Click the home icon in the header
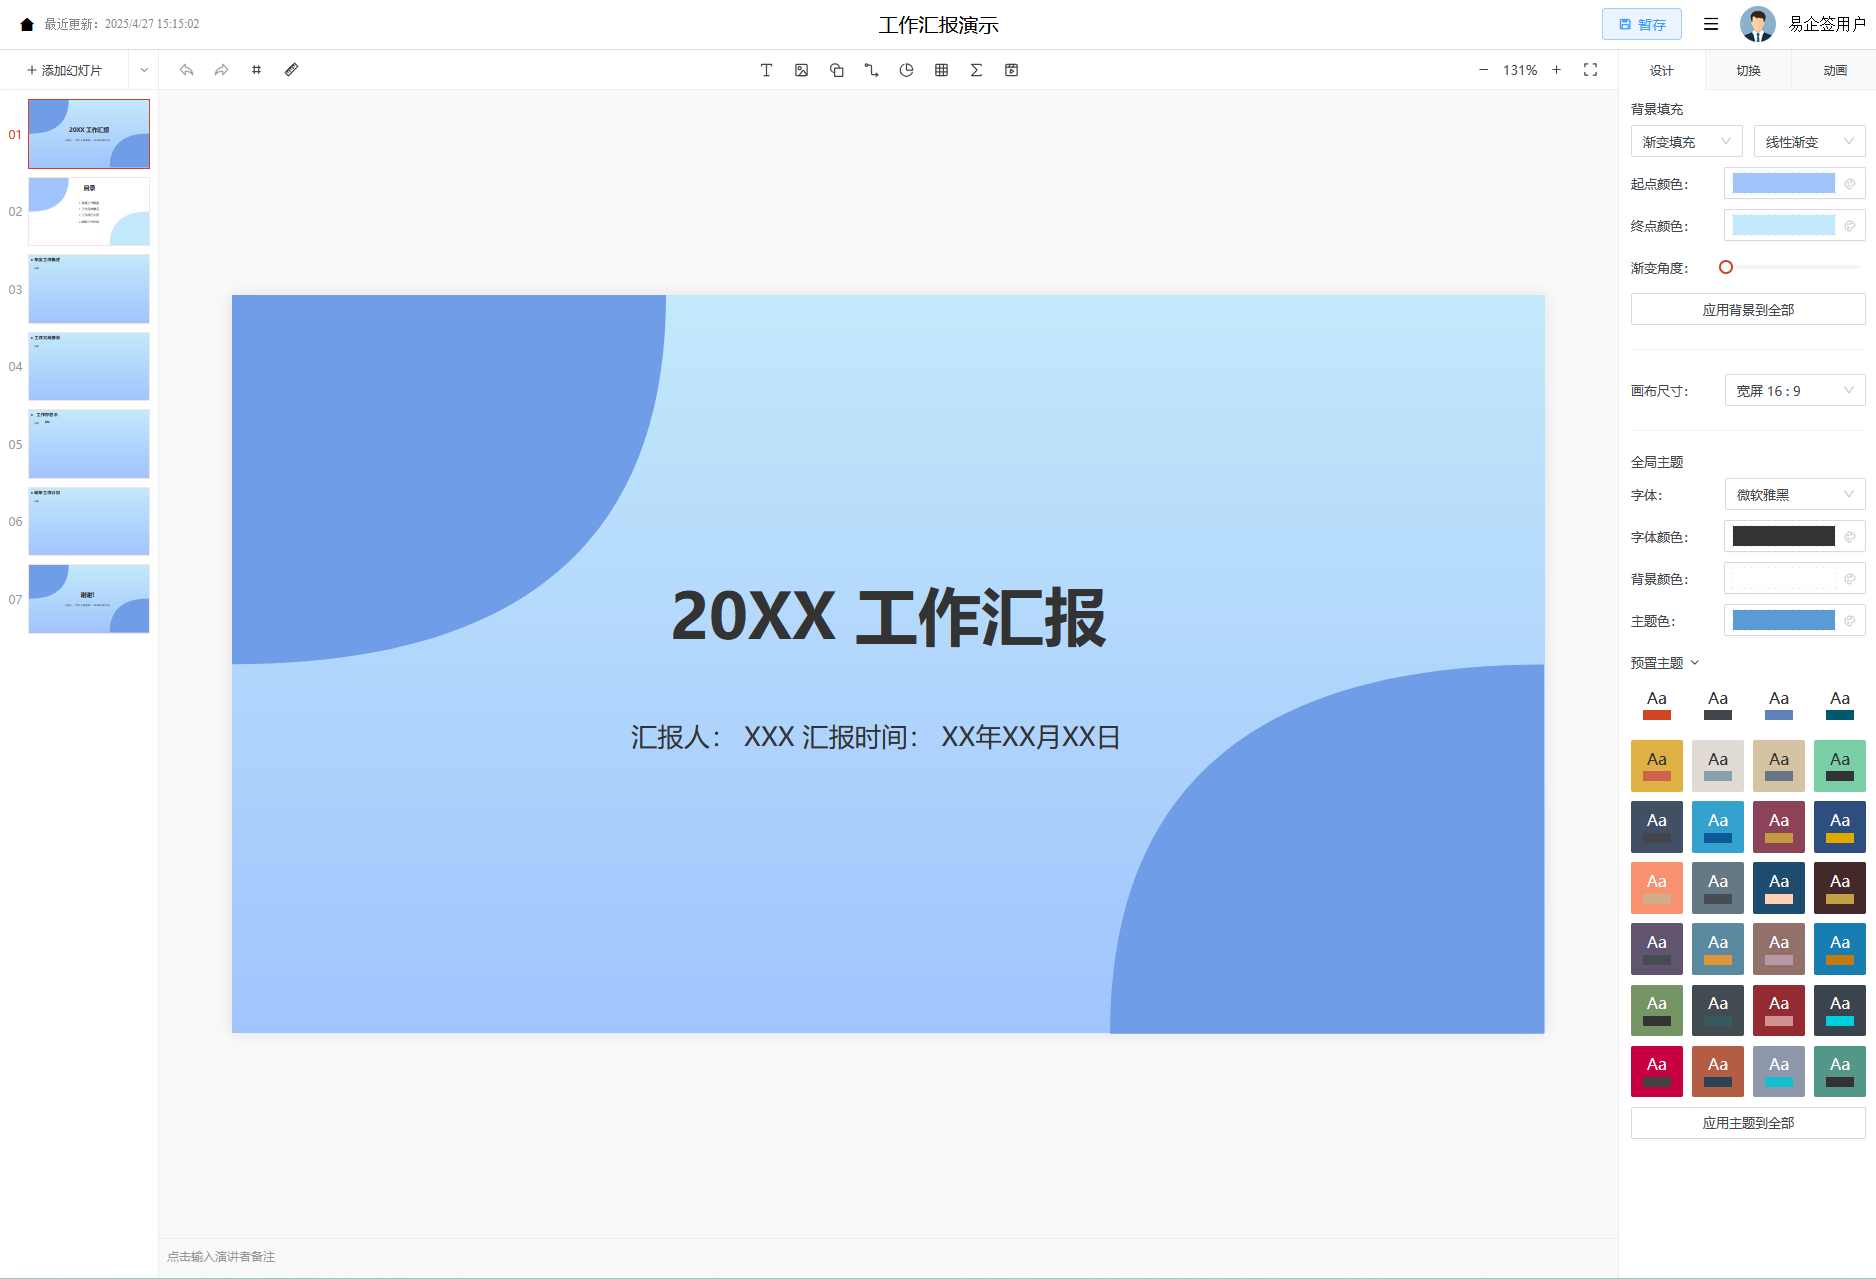This screenshot has height=1279, width=1876. coord(27,24)
